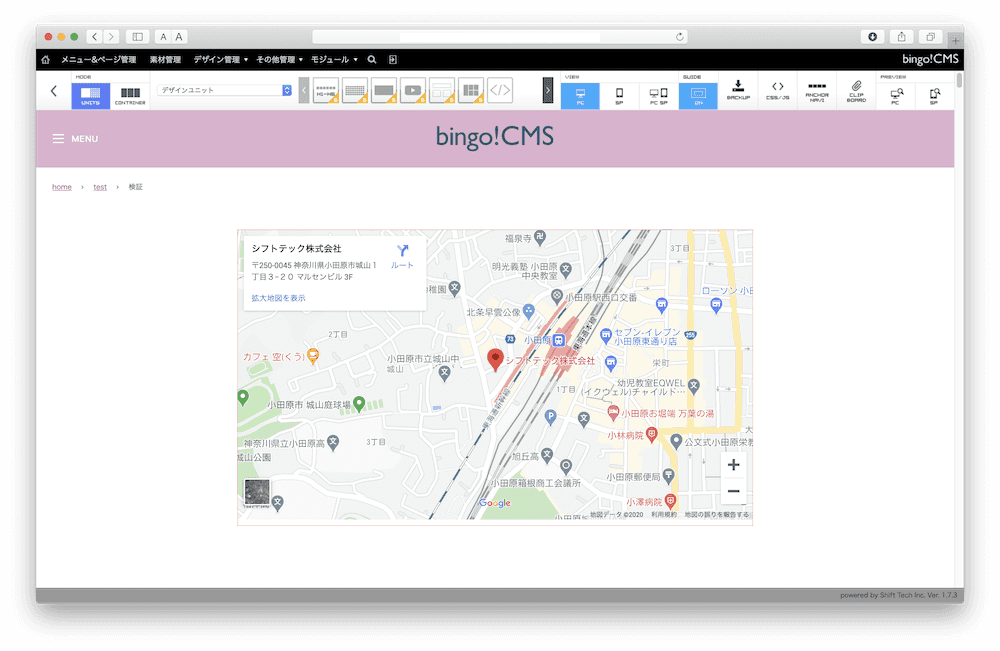The height and width of the screenshot is (651, 1000).
Task: Select PC view mode
Action: click(580, 96)
